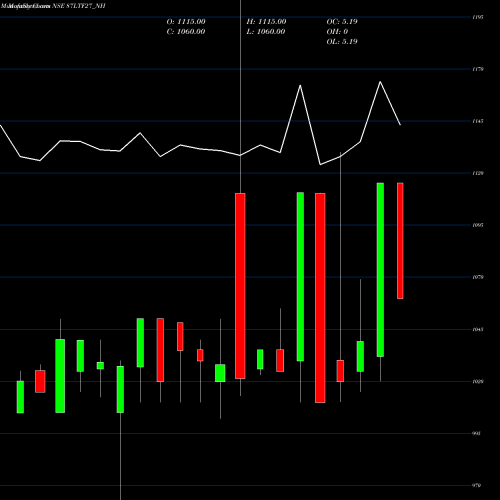500x500 pixels.
Task: Select the 'L: 1060.00' low value
Action: coord(266,32)
